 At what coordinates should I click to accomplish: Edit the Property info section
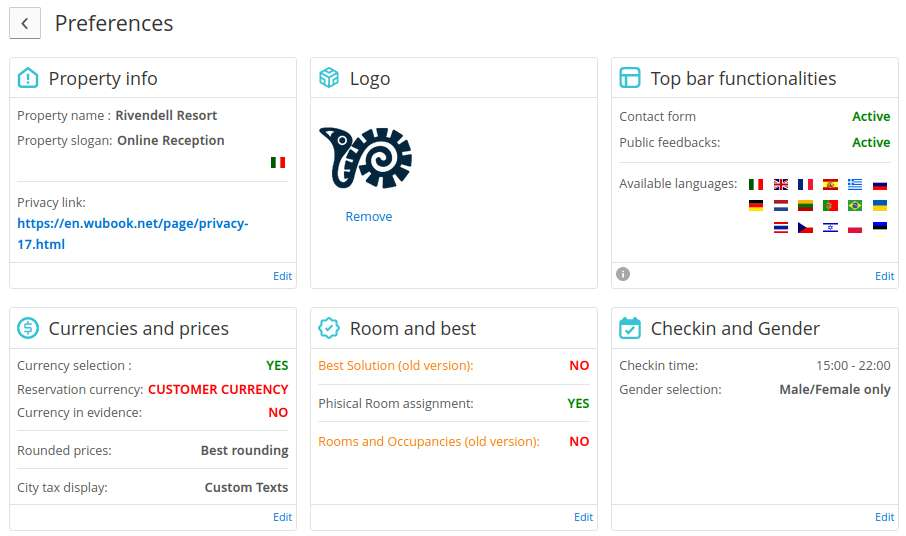pos(283,276)
